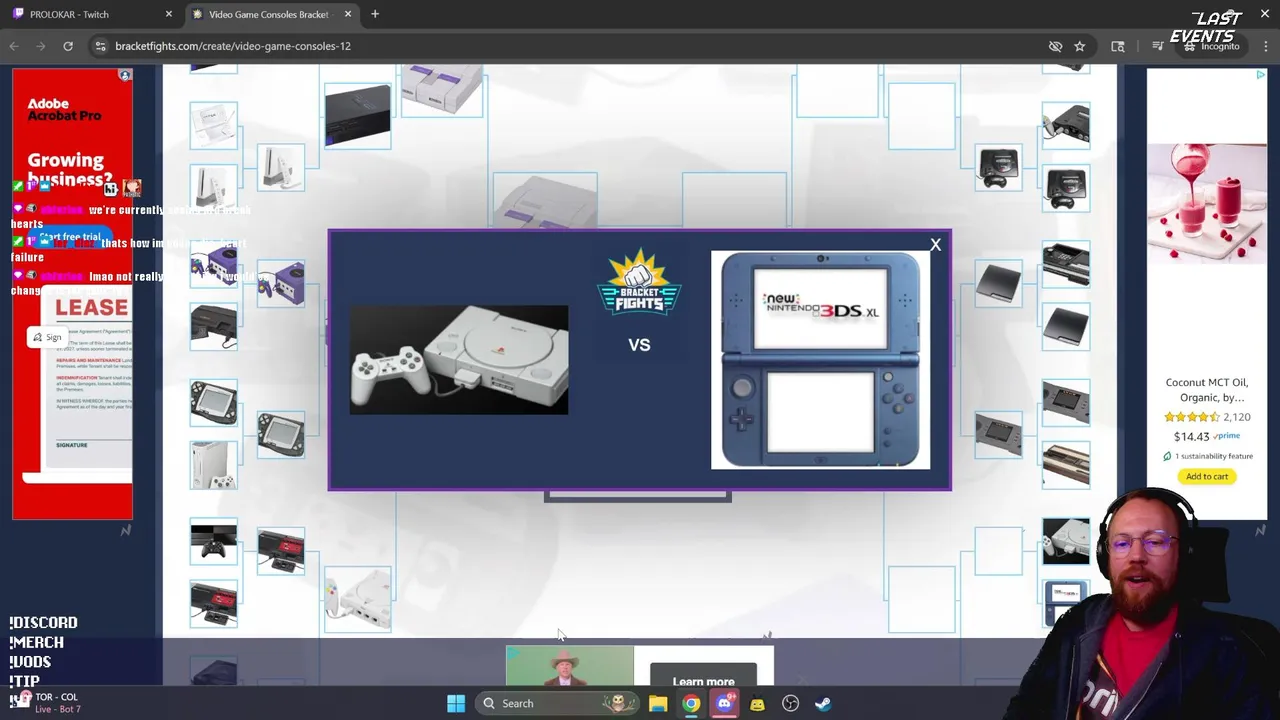This screenshot has width=1280, height=720.
Task: Pick the PlayStation console image in matchup
Action: (x=459, y=360)
